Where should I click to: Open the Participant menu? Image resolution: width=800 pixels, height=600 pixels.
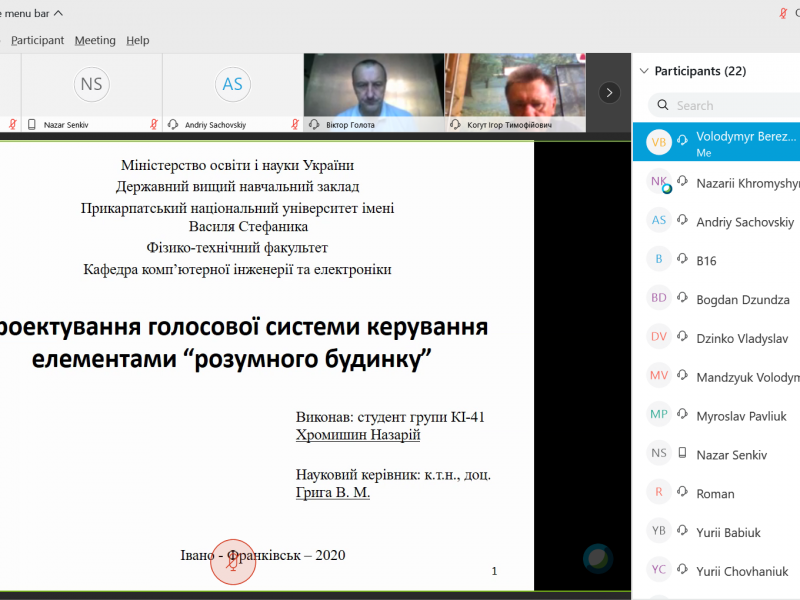[37, 40]
